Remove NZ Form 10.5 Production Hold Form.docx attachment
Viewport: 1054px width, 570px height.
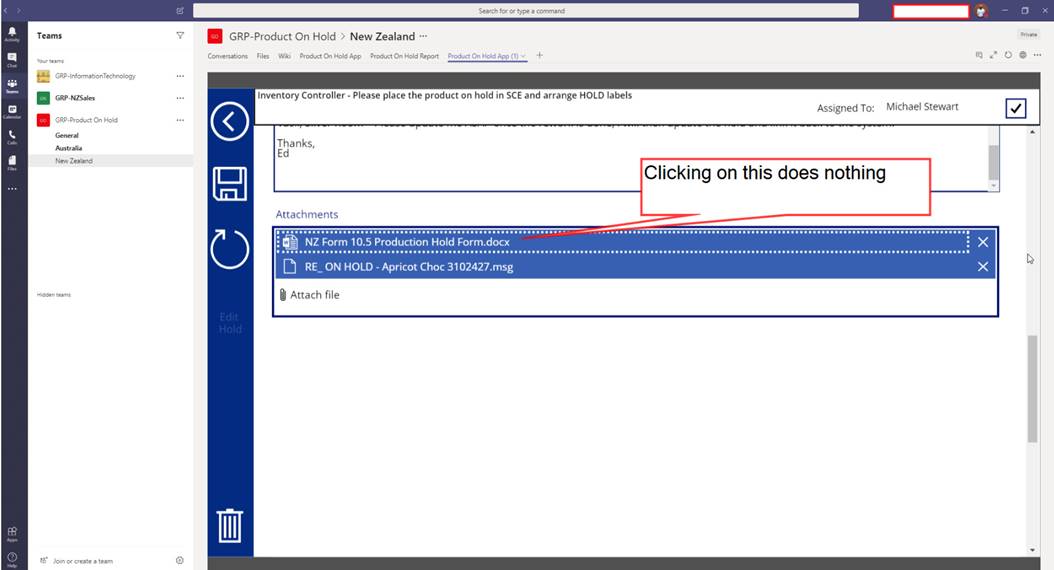pos(983,242)
